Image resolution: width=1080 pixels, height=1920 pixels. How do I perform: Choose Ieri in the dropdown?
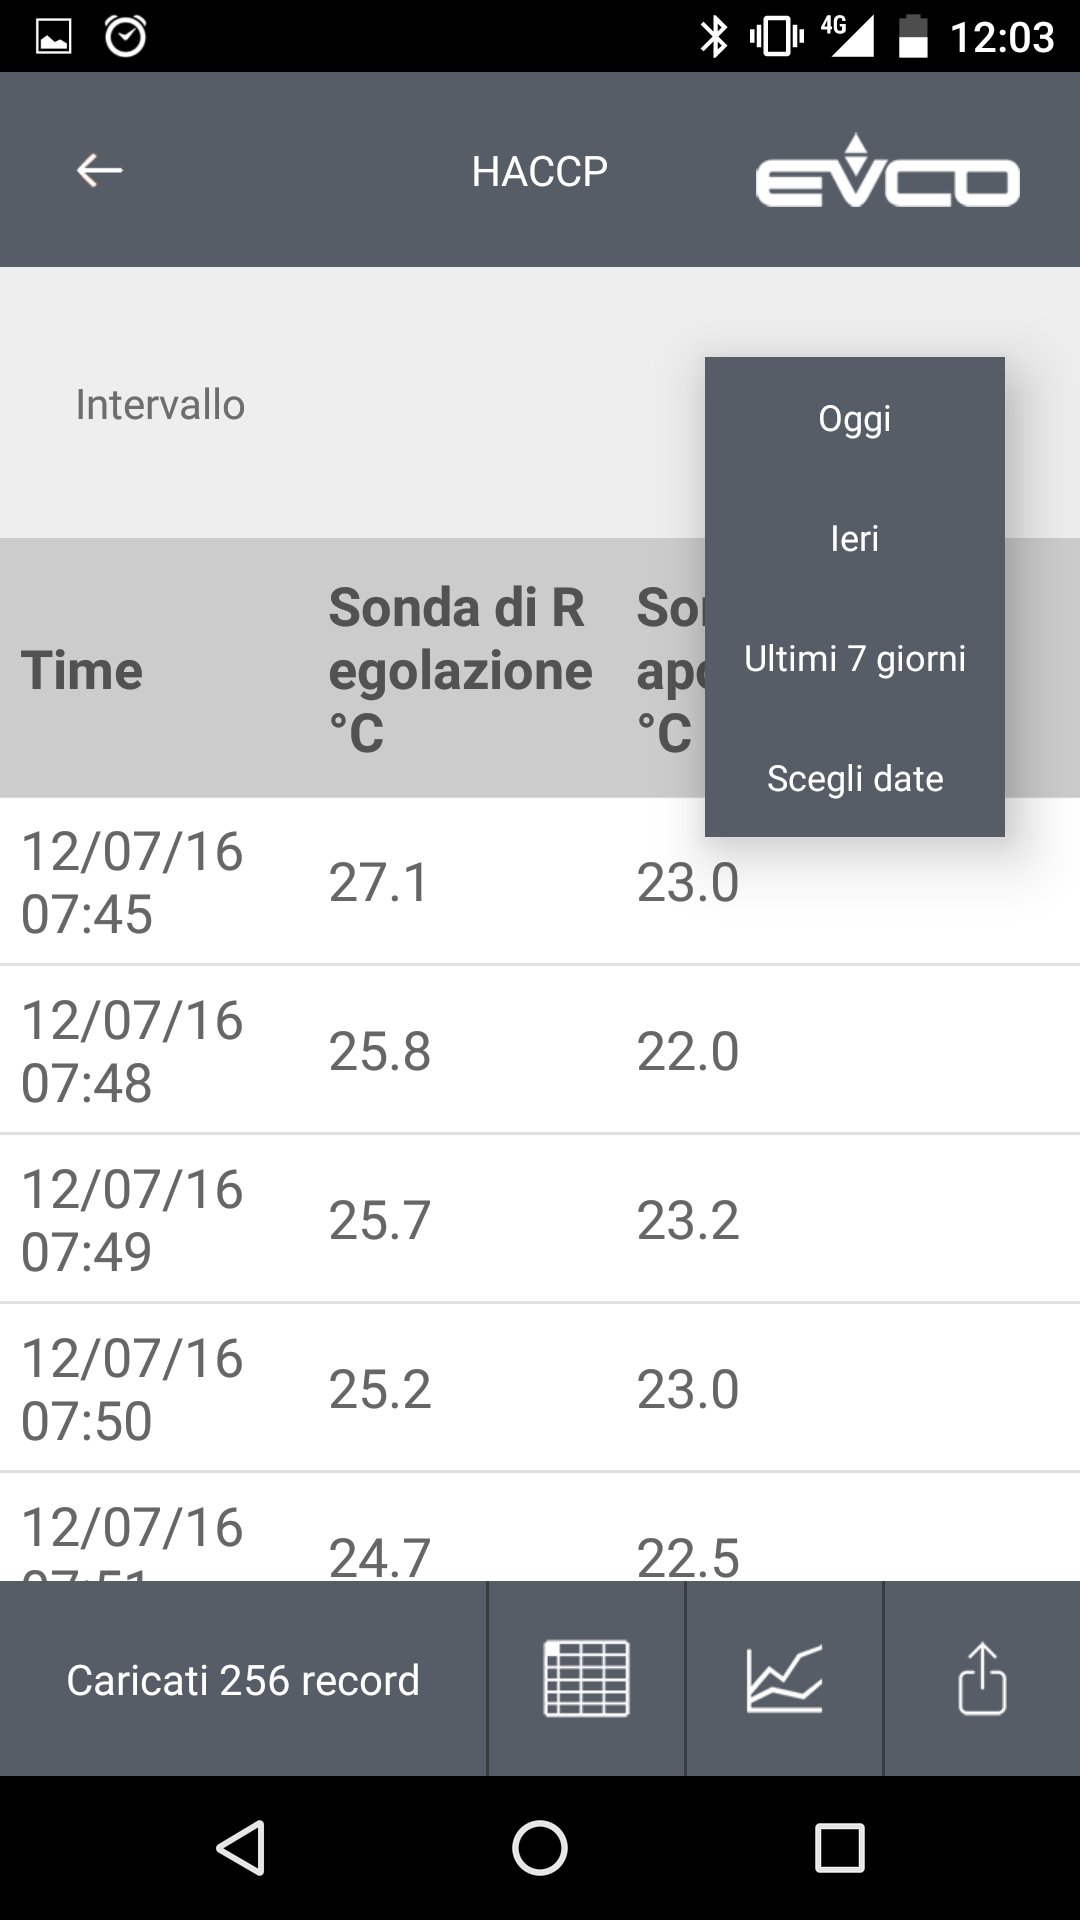click(854, 538)
